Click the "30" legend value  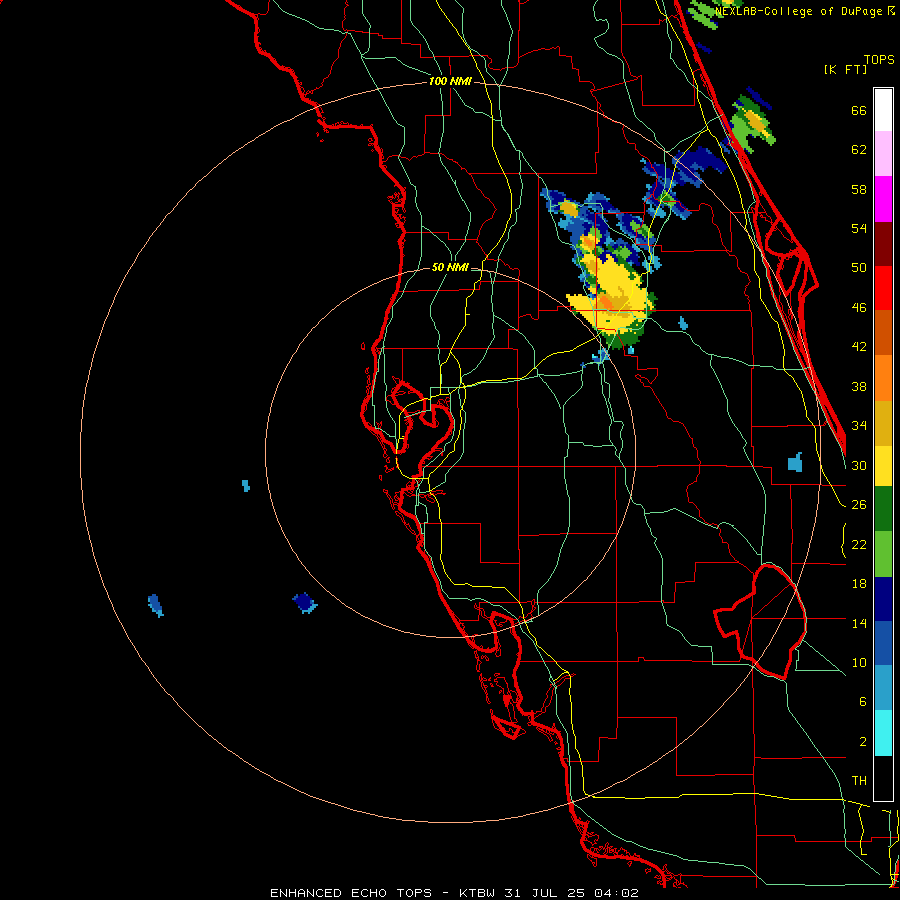click(x=859, y=465)
